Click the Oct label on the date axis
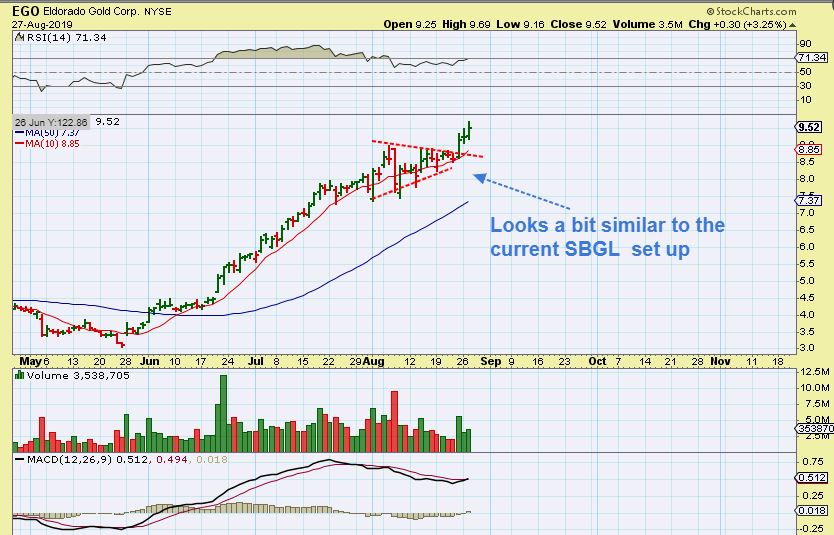Screen dimensions: 834x535 pyautogui.click(x=597, y=361)
